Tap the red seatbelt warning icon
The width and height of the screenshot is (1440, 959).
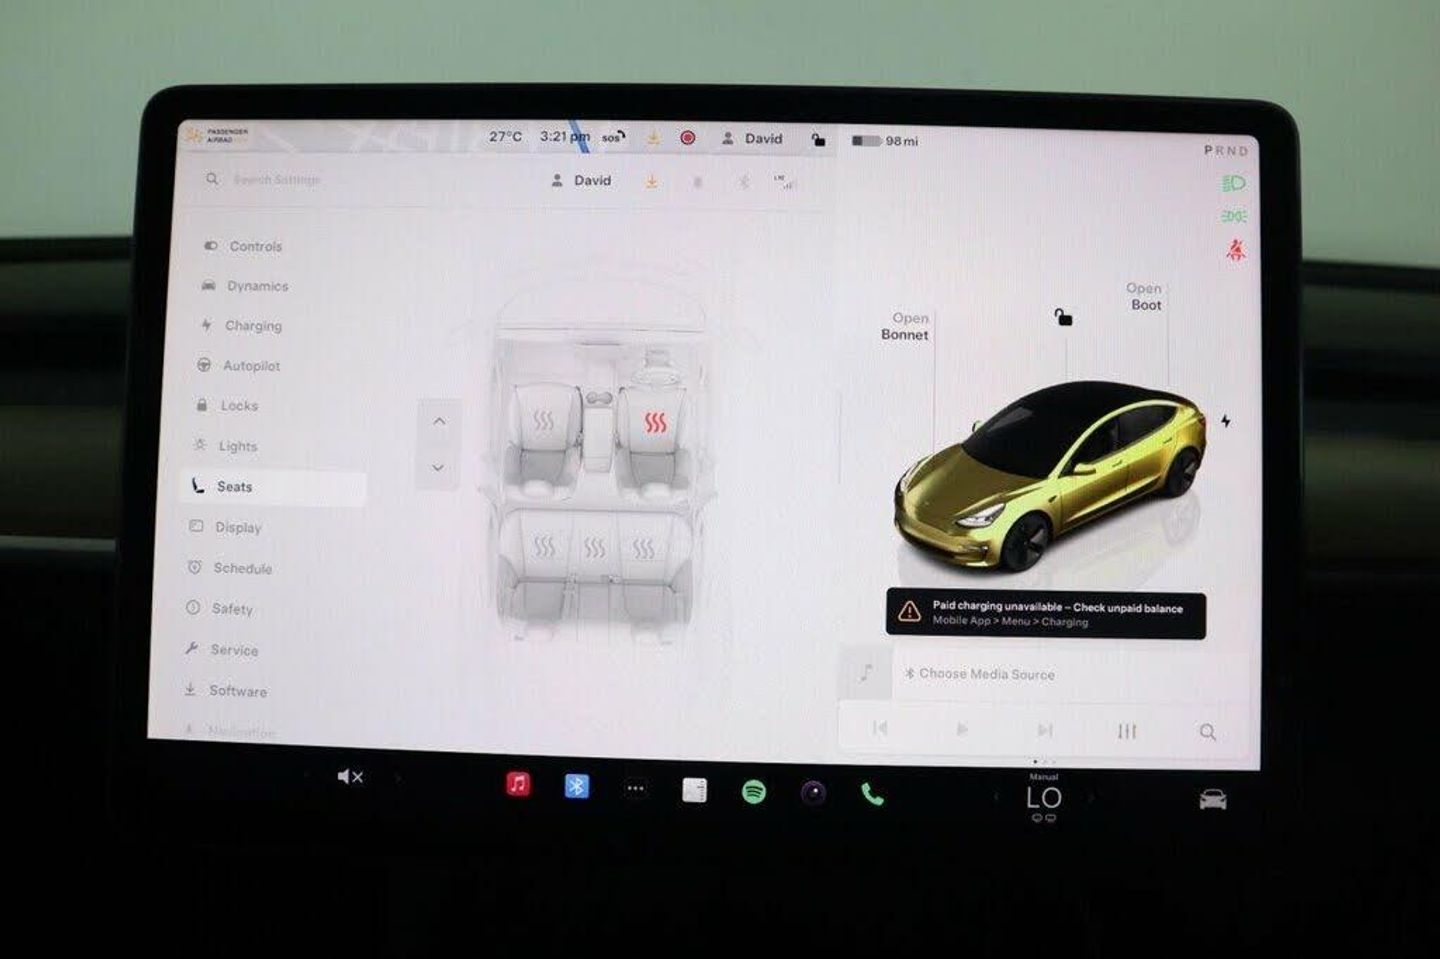coord(1236,250)
